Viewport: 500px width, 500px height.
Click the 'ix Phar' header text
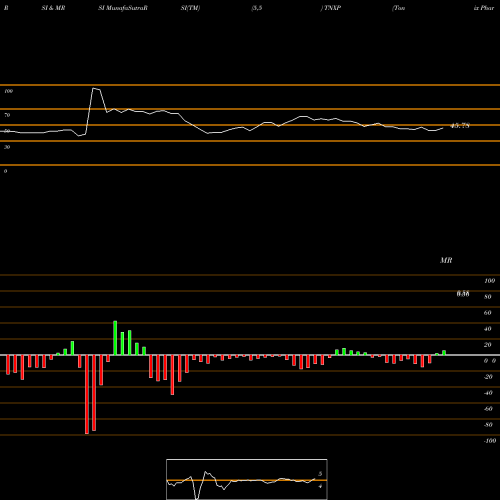point(484,8)
